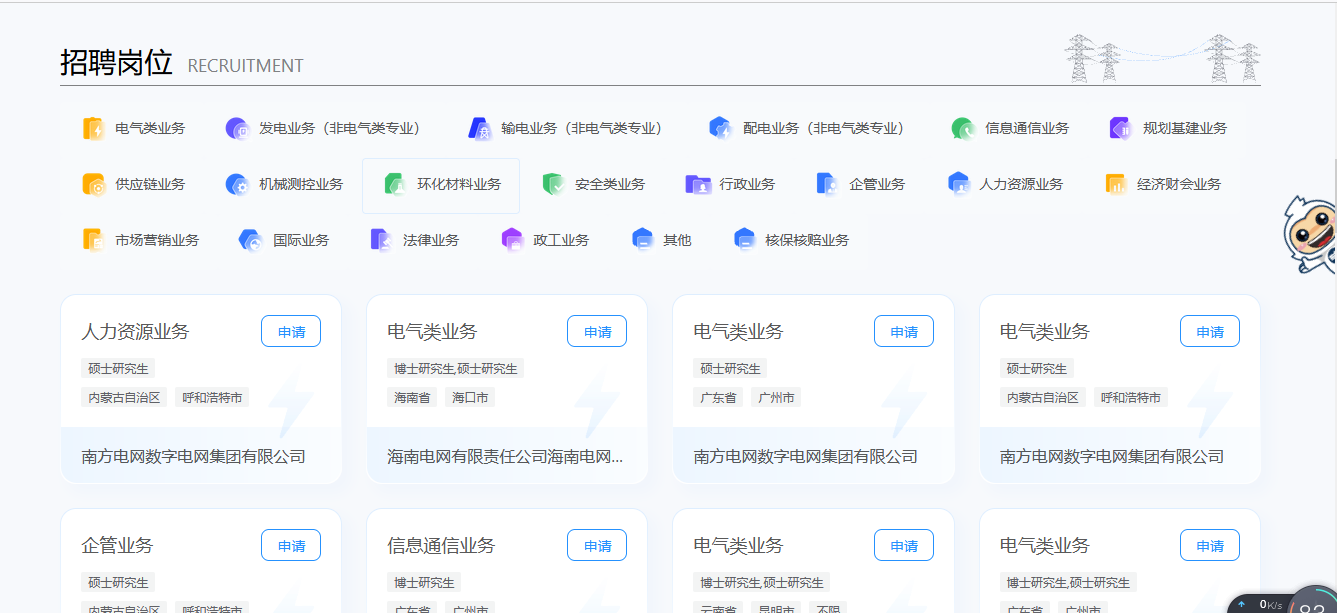Click the 经济财会业务 chart icon
Screen dimensions: 1337x613
click(x=1115, y=184)
